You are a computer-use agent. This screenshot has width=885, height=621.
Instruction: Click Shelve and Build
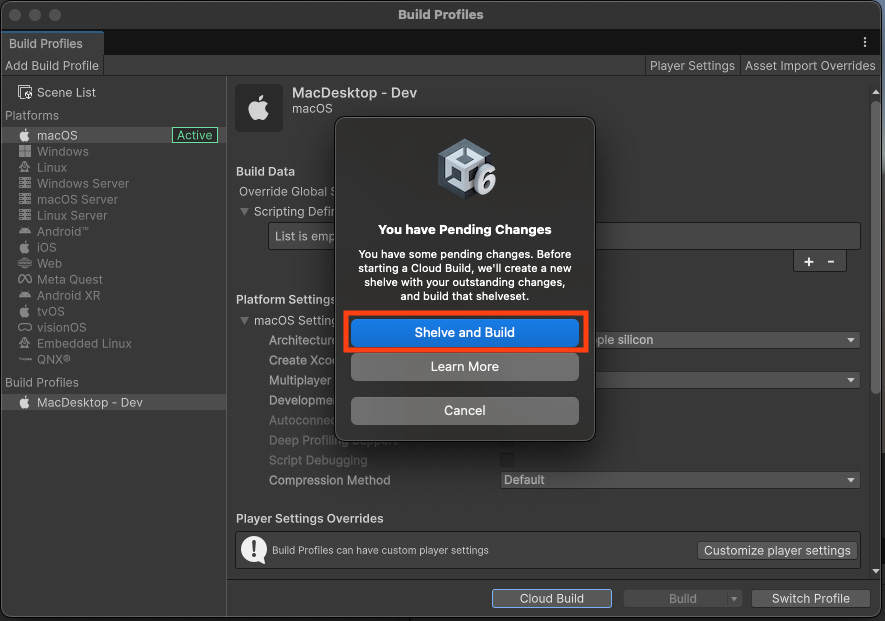tap(465, 333)
